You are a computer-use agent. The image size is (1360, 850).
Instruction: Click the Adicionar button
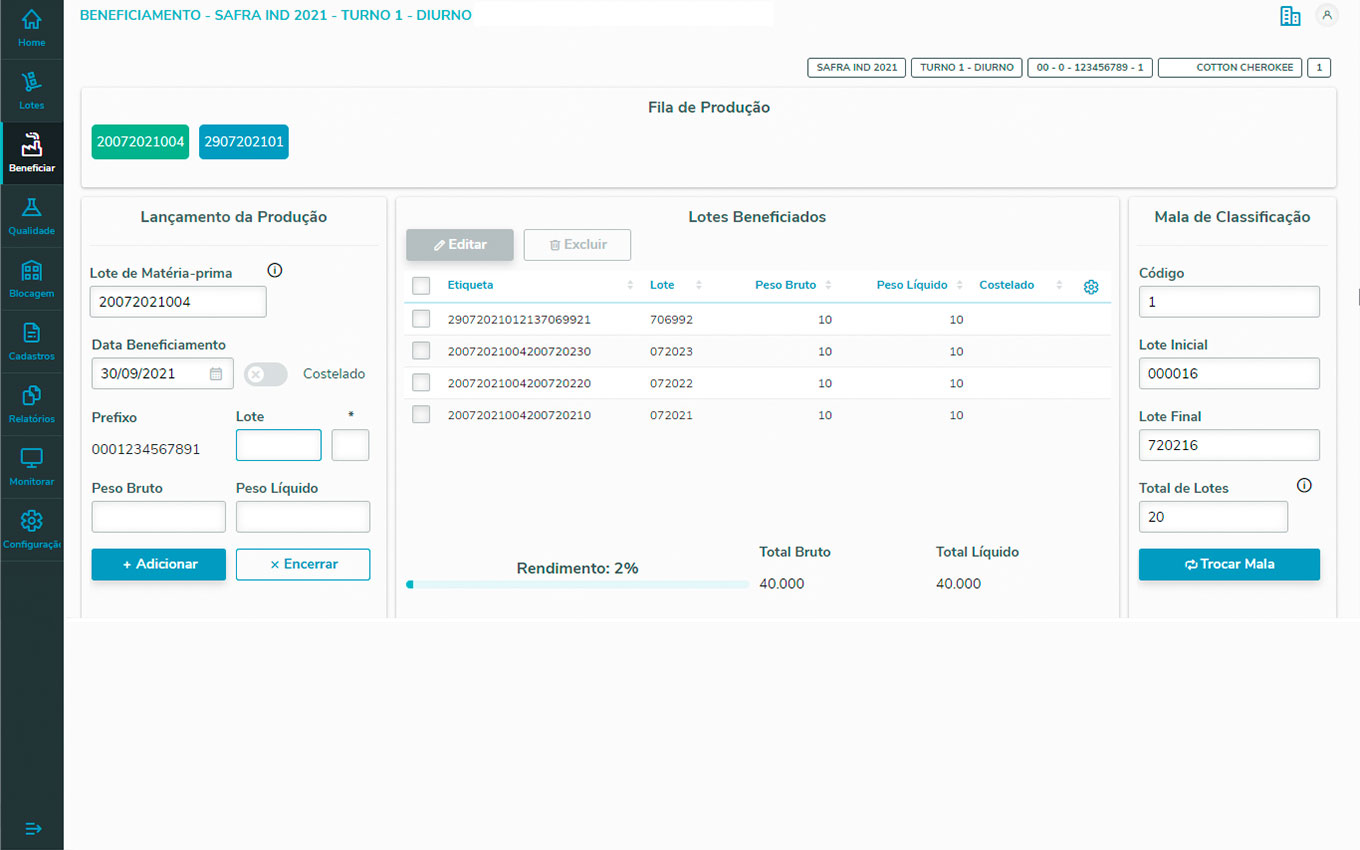tap(159, 564)
